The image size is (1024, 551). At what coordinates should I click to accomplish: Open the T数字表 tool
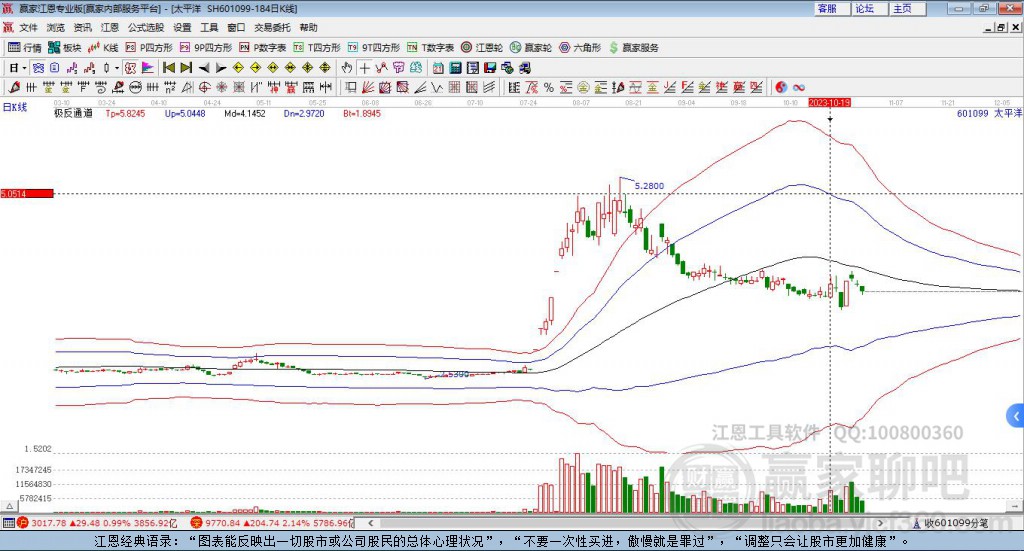pos(430,48)
